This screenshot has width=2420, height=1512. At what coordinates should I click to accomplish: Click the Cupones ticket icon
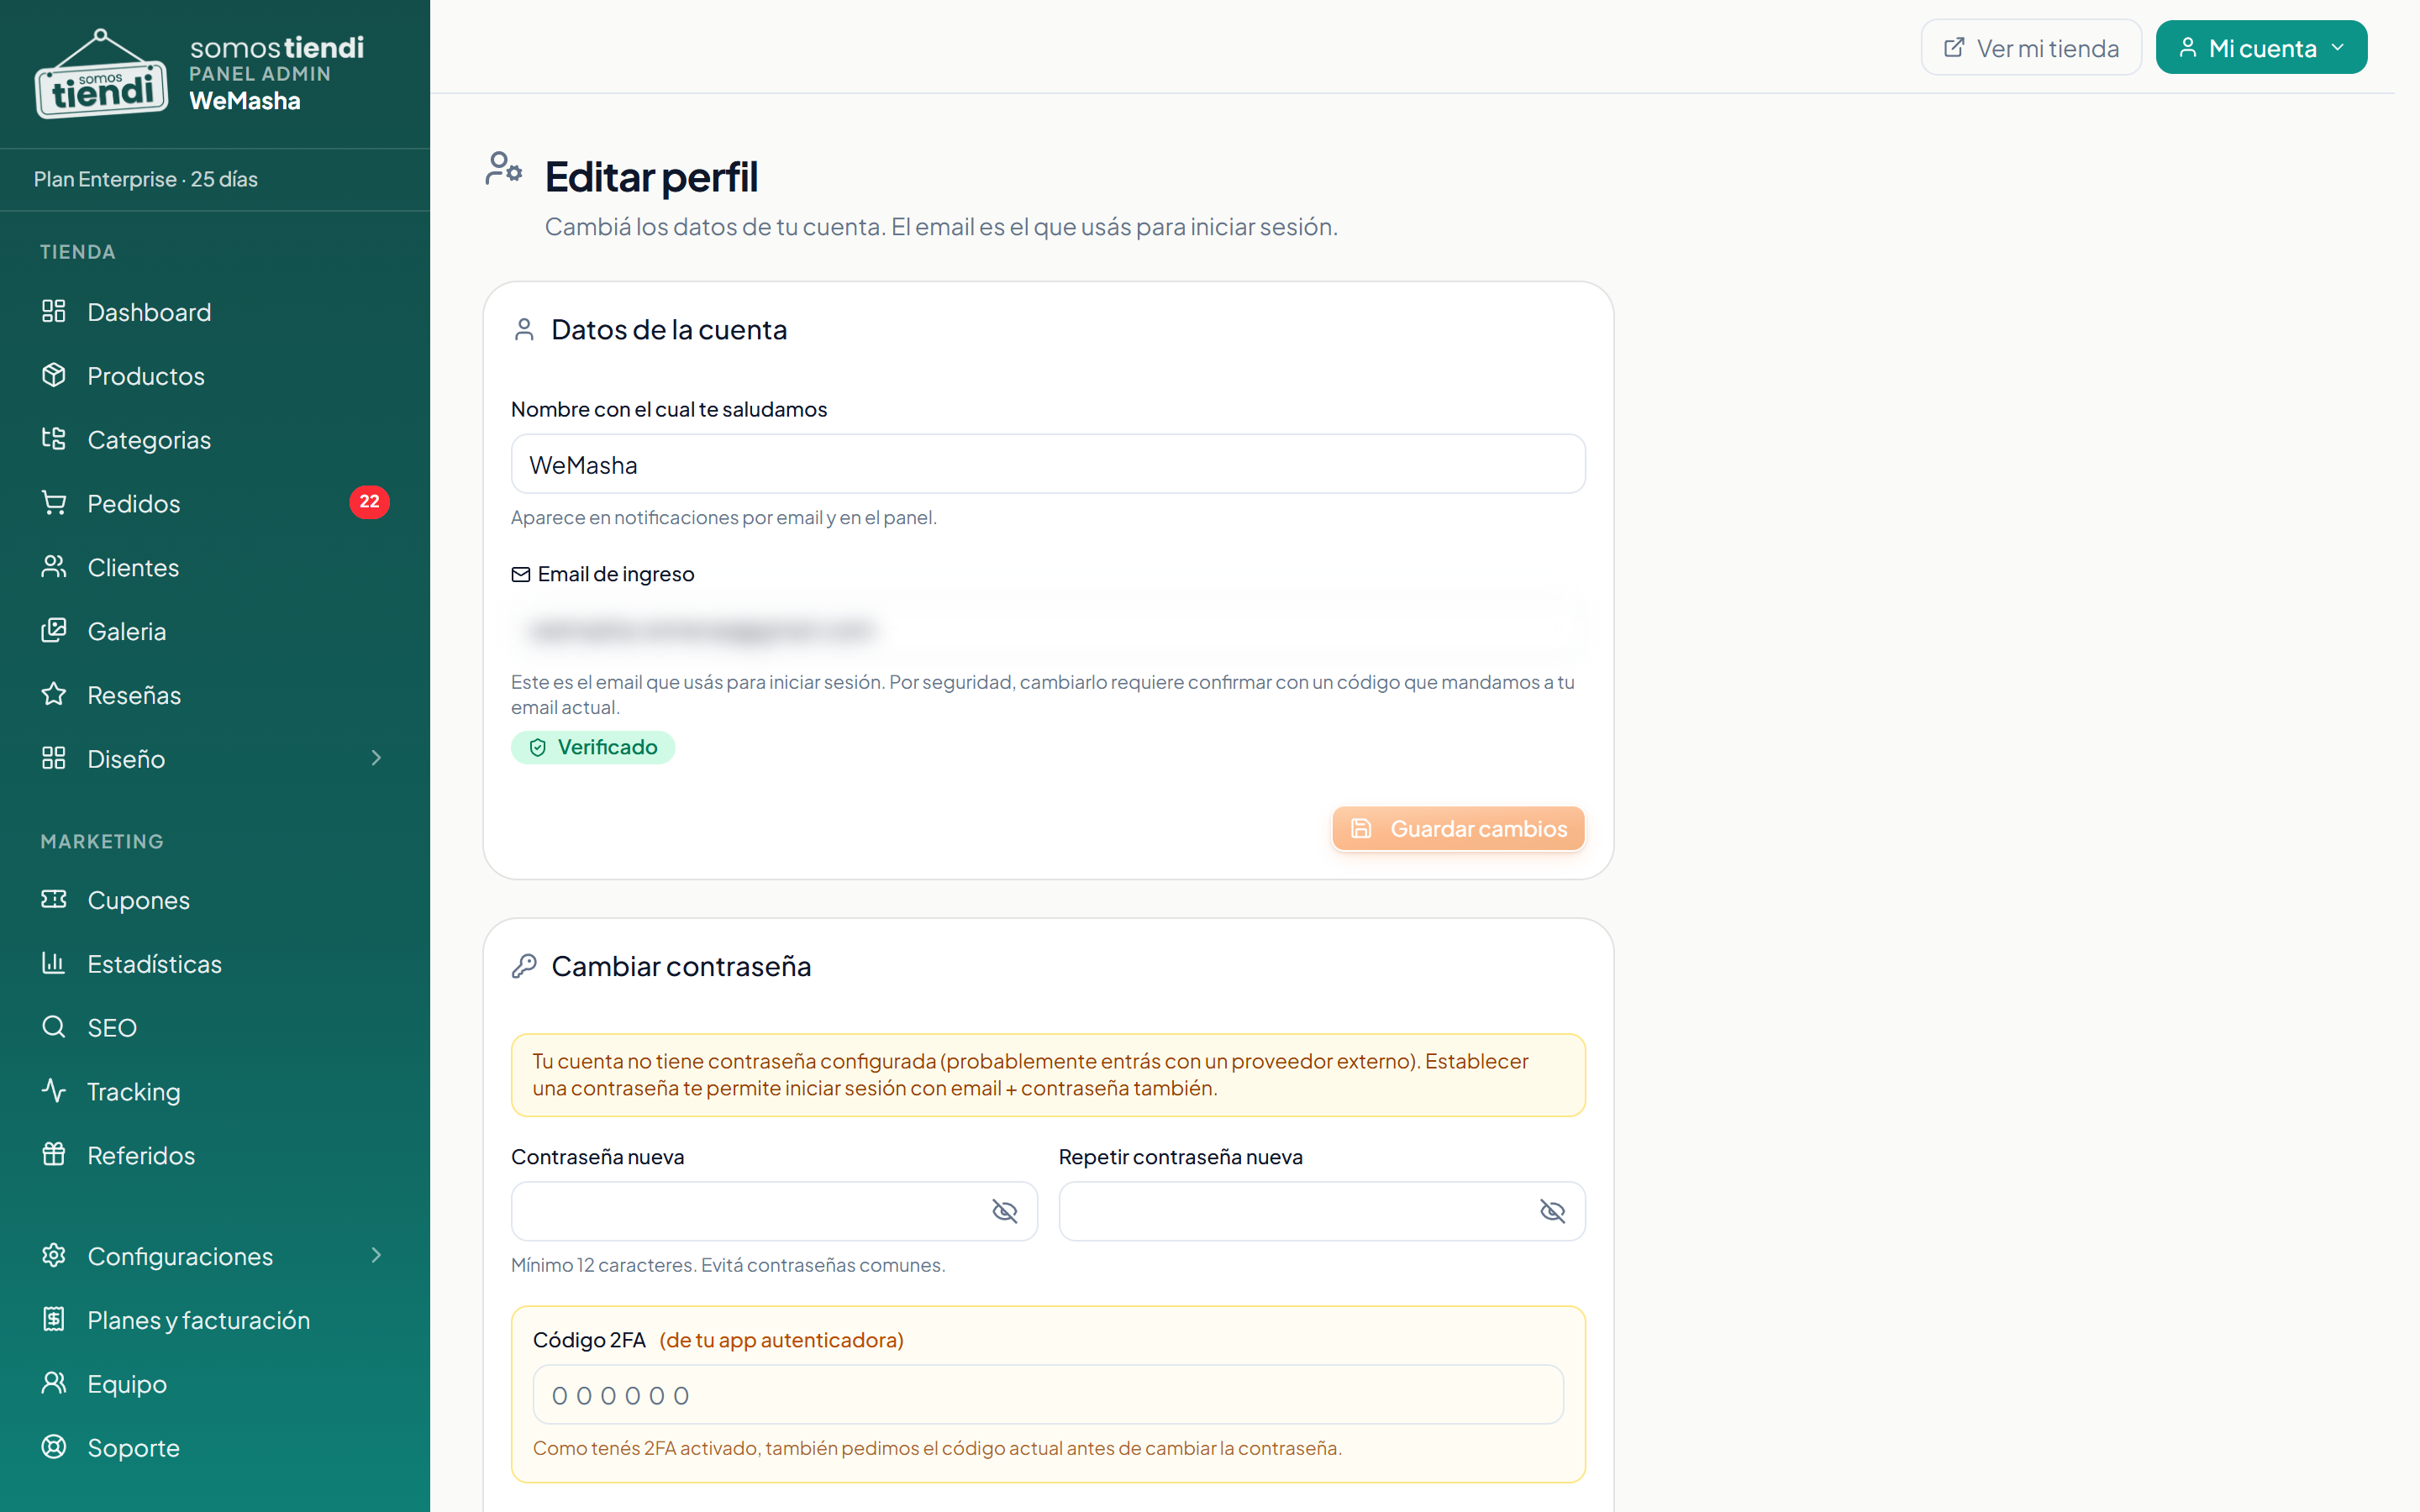54,899
